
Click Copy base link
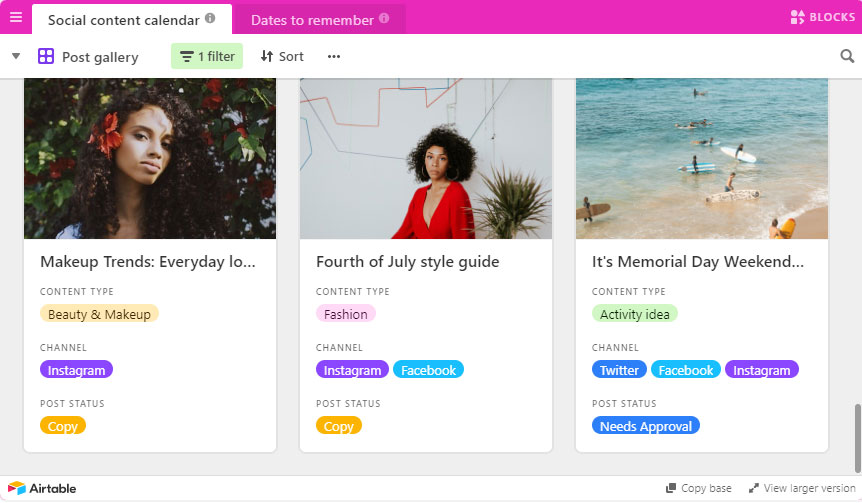699,488
